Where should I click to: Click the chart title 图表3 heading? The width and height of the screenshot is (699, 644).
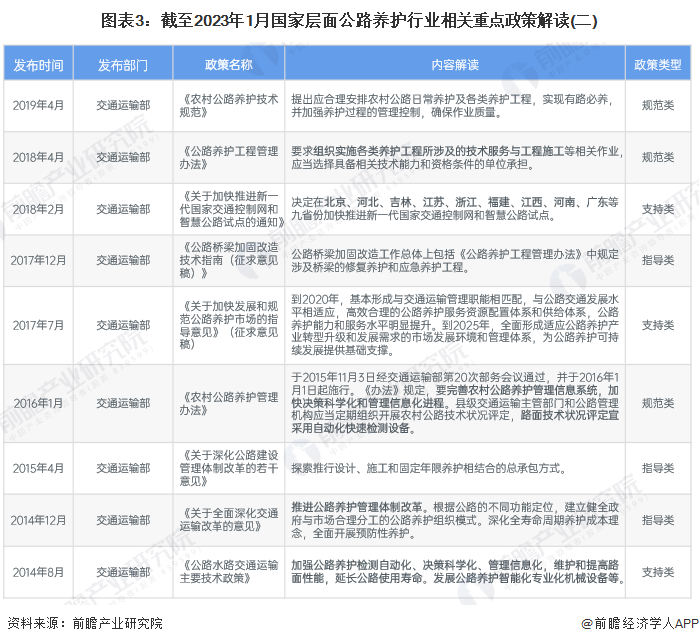click(x=349, y=20)
